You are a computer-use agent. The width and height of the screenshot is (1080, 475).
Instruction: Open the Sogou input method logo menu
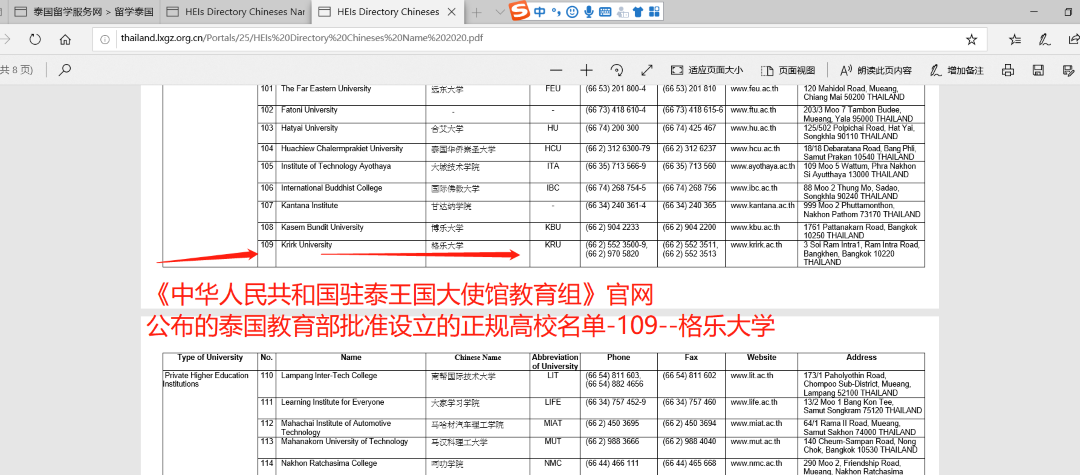click(521, 11)
